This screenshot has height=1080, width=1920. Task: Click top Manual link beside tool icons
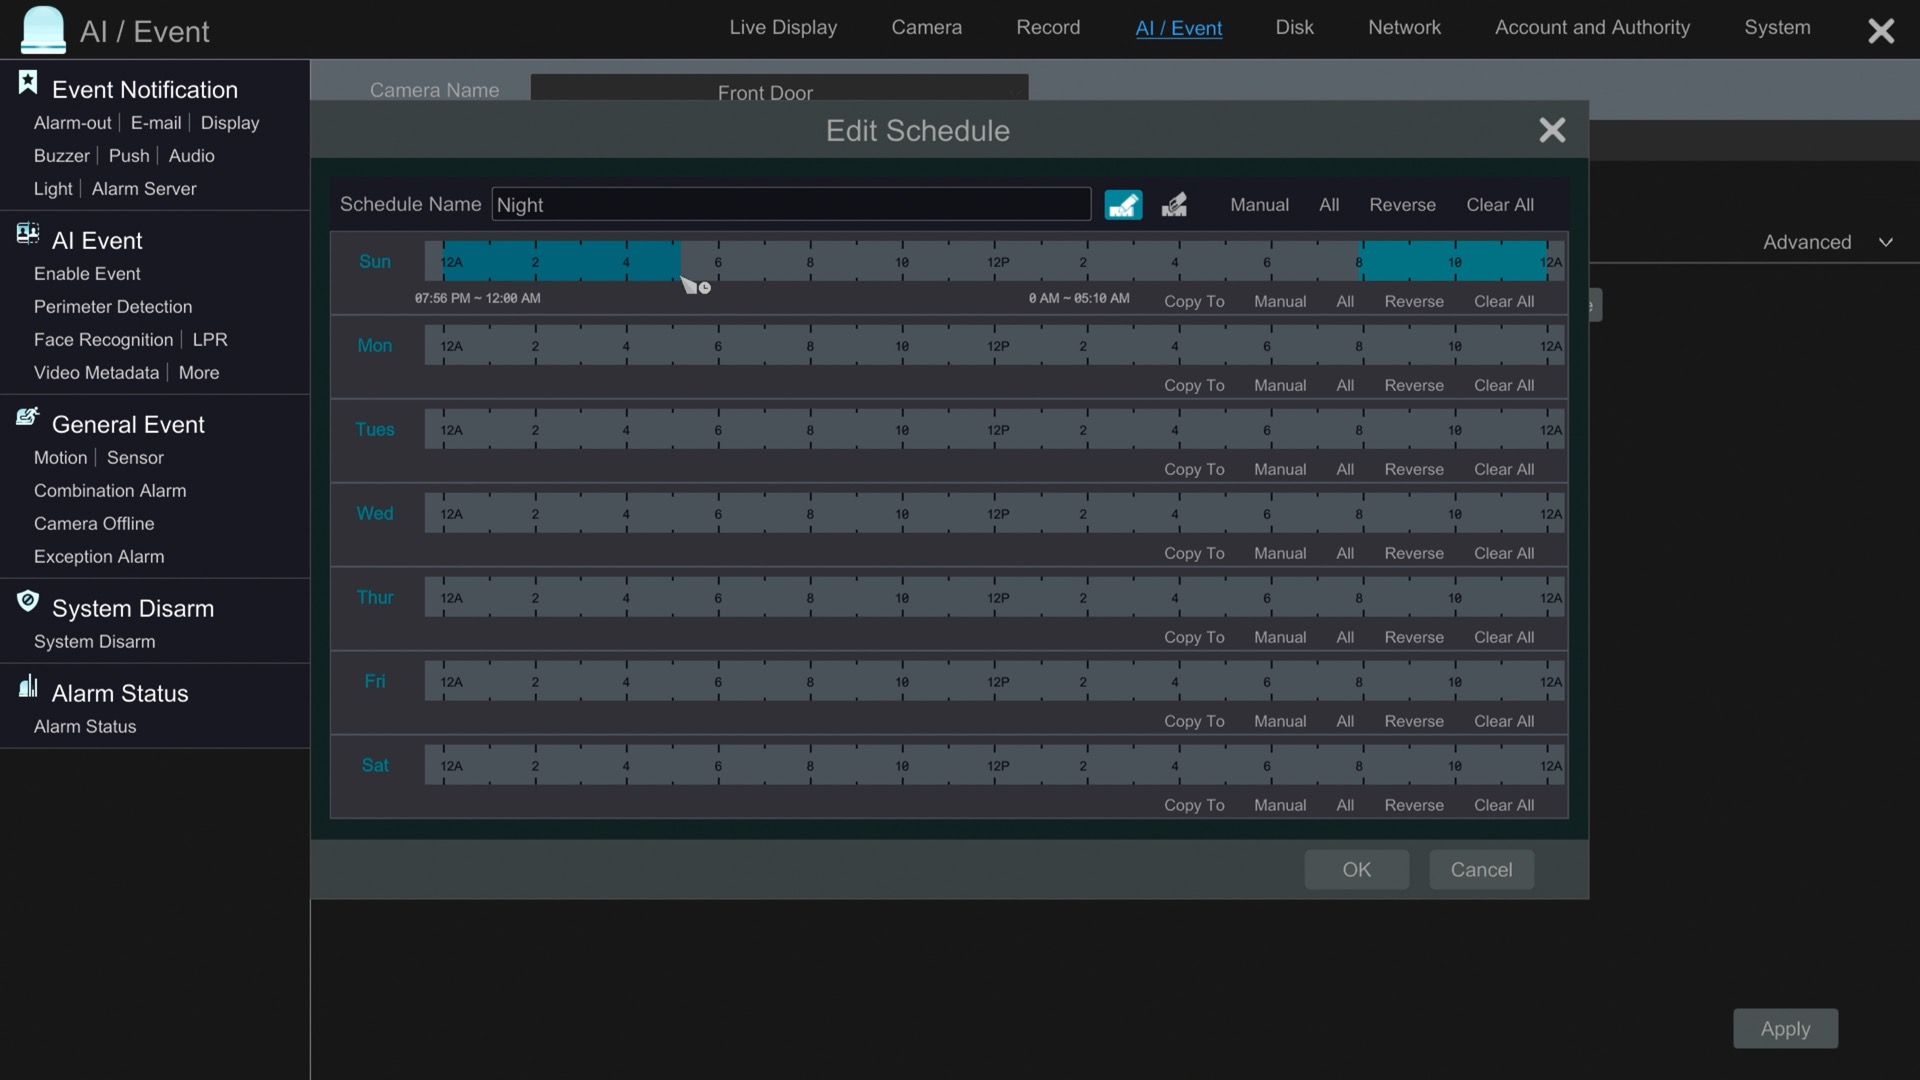coord(1259,205)
